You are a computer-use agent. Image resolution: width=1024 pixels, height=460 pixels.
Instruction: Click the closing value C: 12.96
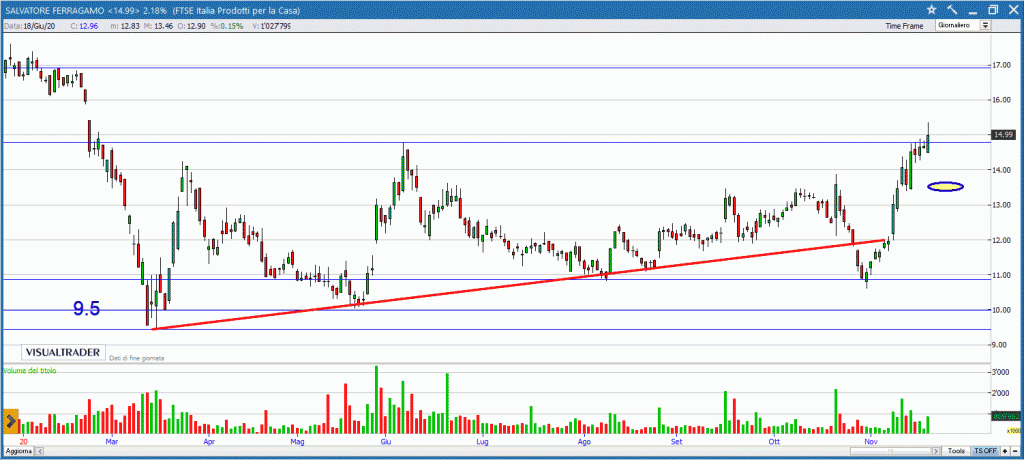tap(84, 25)
